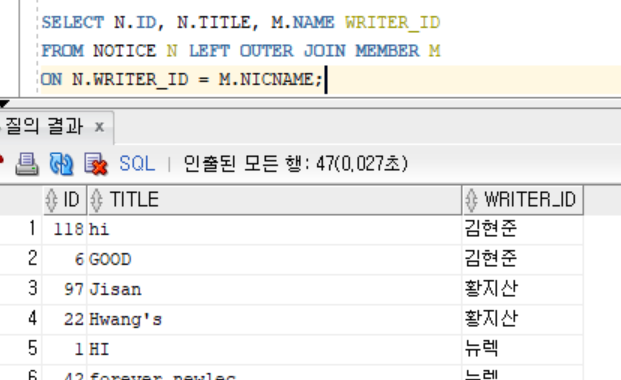Screen dimensions: 621x380
Task: Select the title cell 'hi'
Action: 274,229
